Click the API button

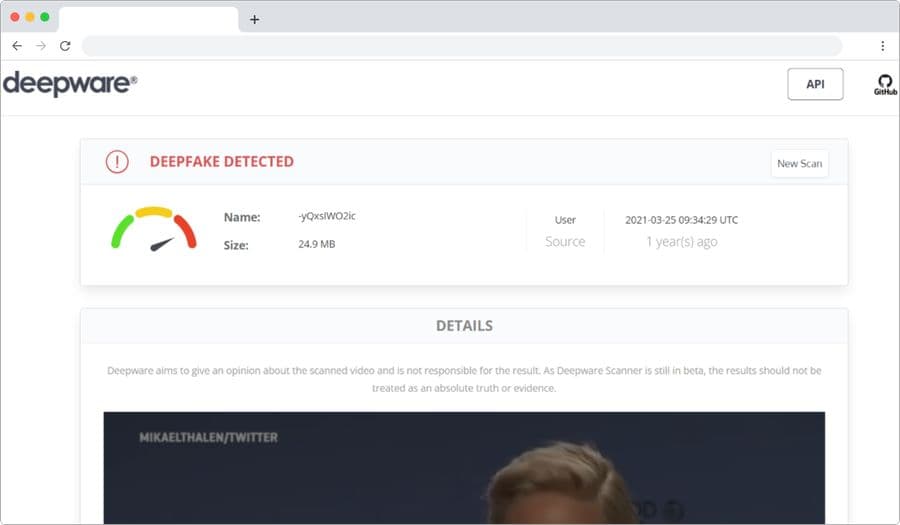[815, 84]
